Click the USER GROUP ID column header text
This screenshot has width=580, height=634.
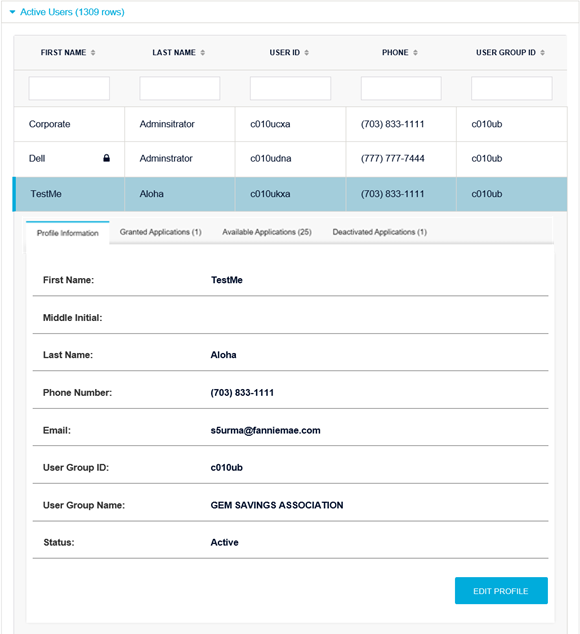coord(506,53)
